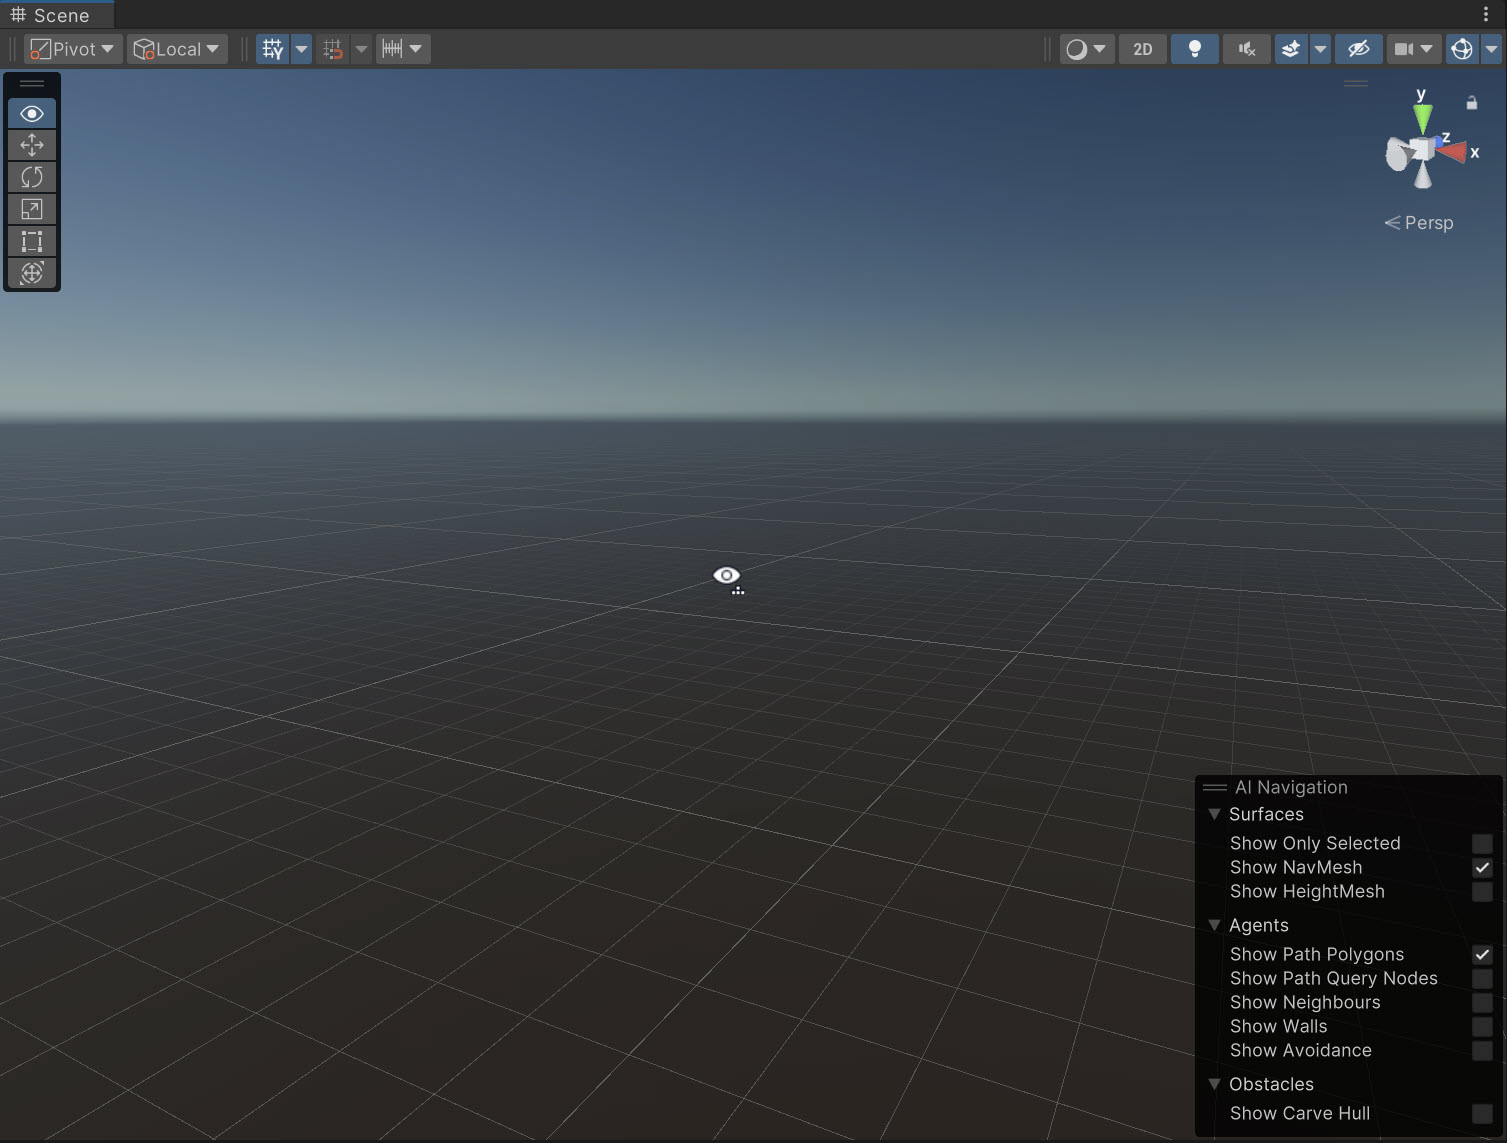Click the blue Z axis cone on gizmo

pyautogui.click(x=1440, y=142)
